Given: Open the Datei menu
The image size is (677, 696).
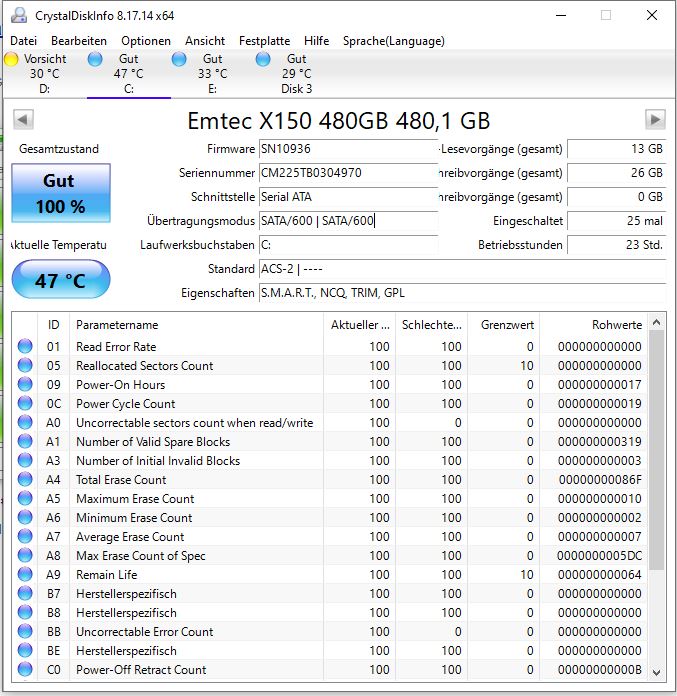Looking at the screenshot, I should (x=24, y=41).
